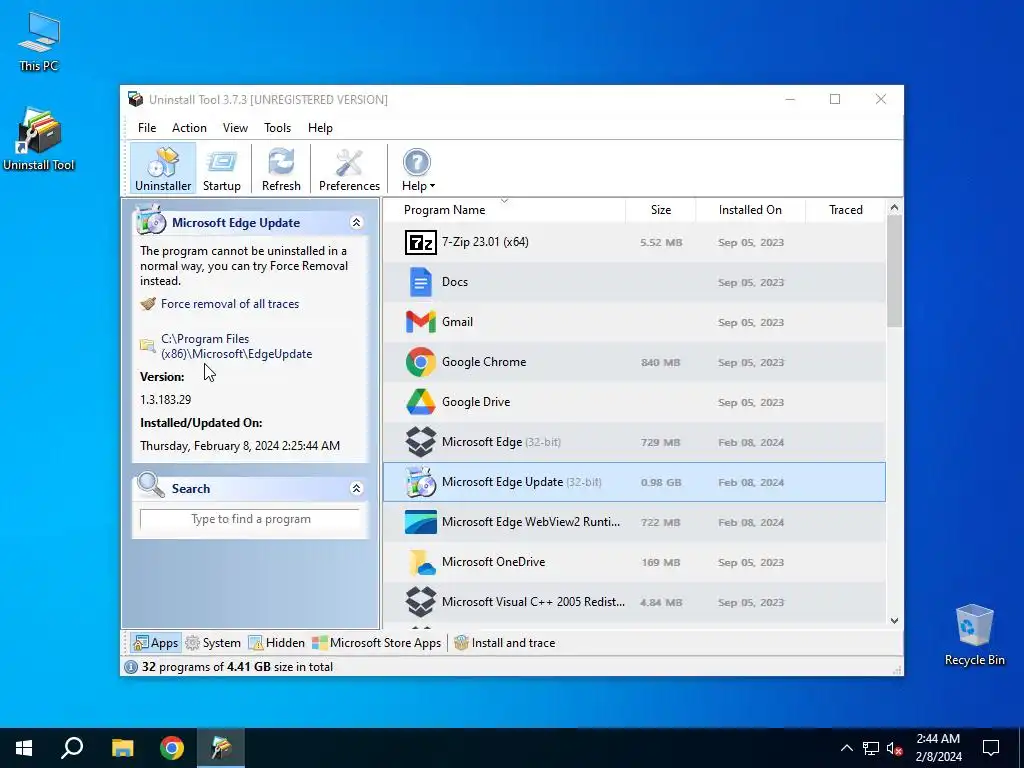Select the Microsoft OneDrive icon

coord(421,562)
